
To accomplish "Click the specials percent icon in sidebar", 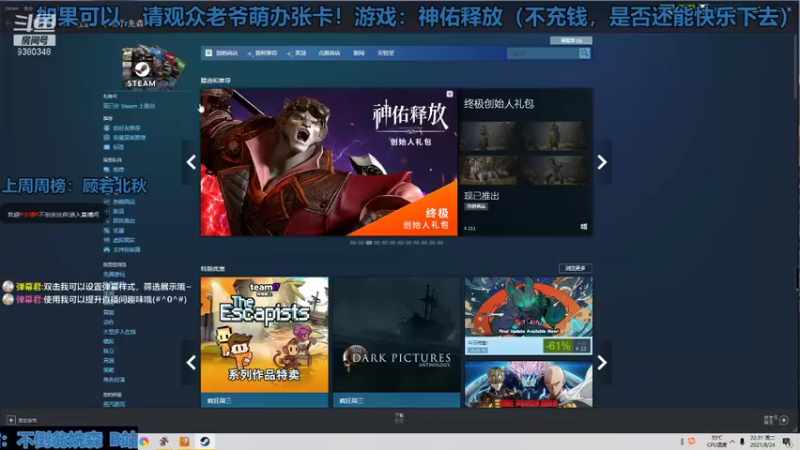I will (106, 231).
